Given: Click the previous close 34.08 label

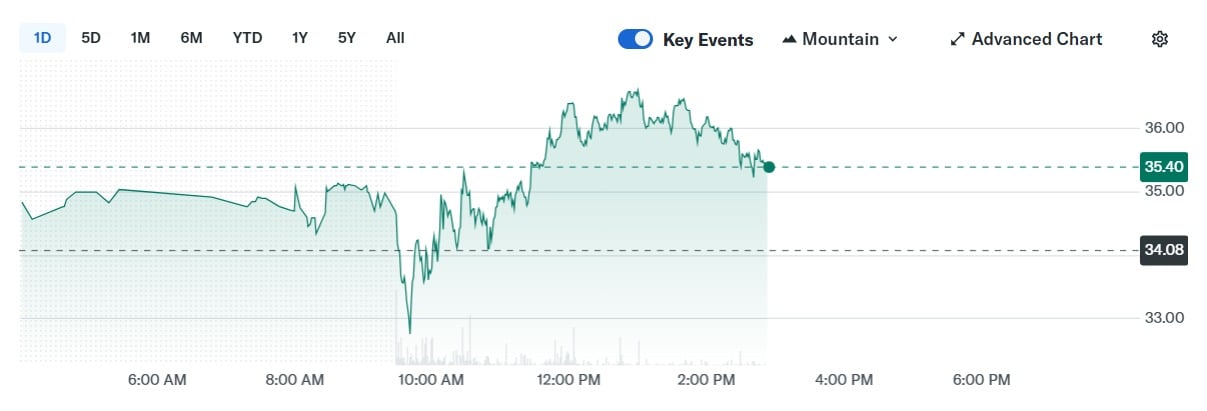Looking at the screenshot, I should (1163, 250).
